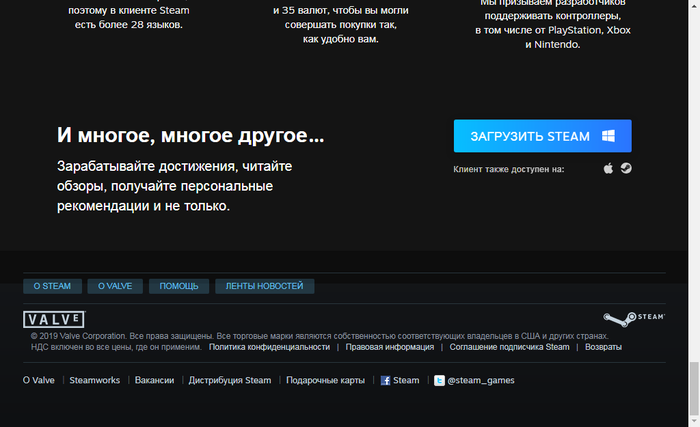Screen dimensions: 700x427
Task: Open the Возвраты link
Action: (x=603, y=347)
